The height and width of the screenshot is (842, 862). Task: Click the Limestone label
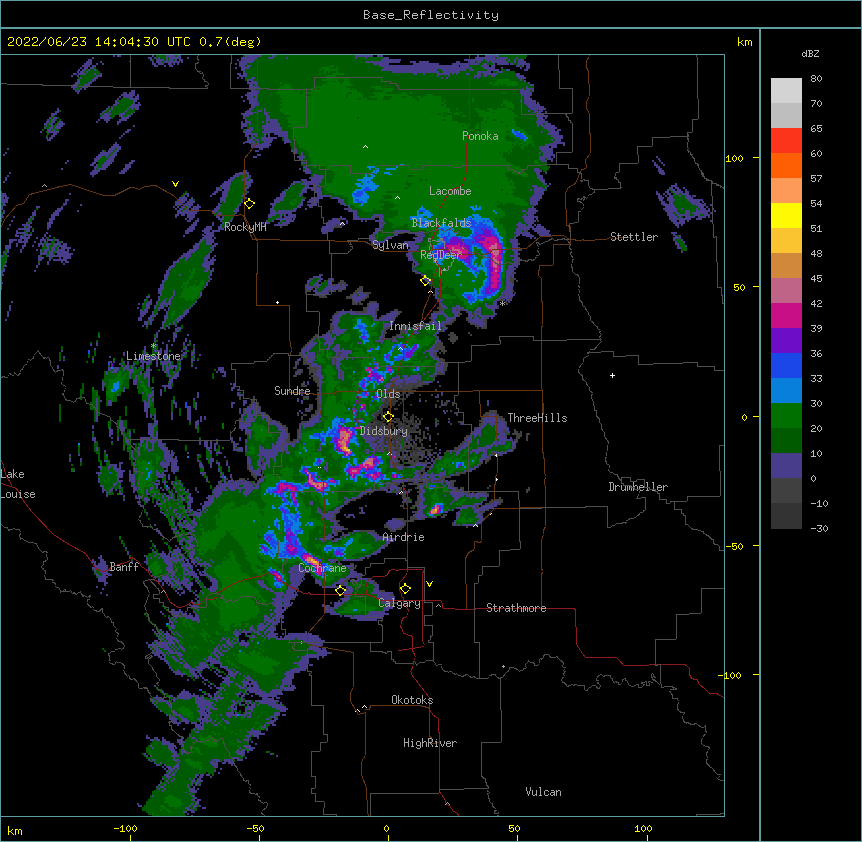pyautogui.click(x=153, y=356)
